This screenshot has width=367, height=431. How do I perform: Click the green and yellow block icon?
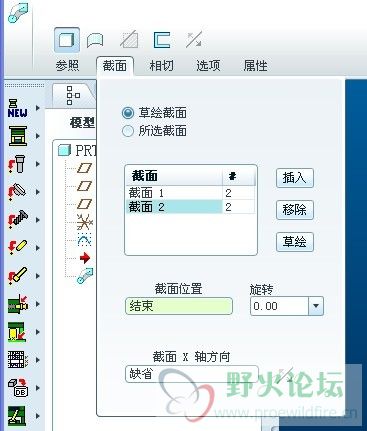[x=17, y=332]
